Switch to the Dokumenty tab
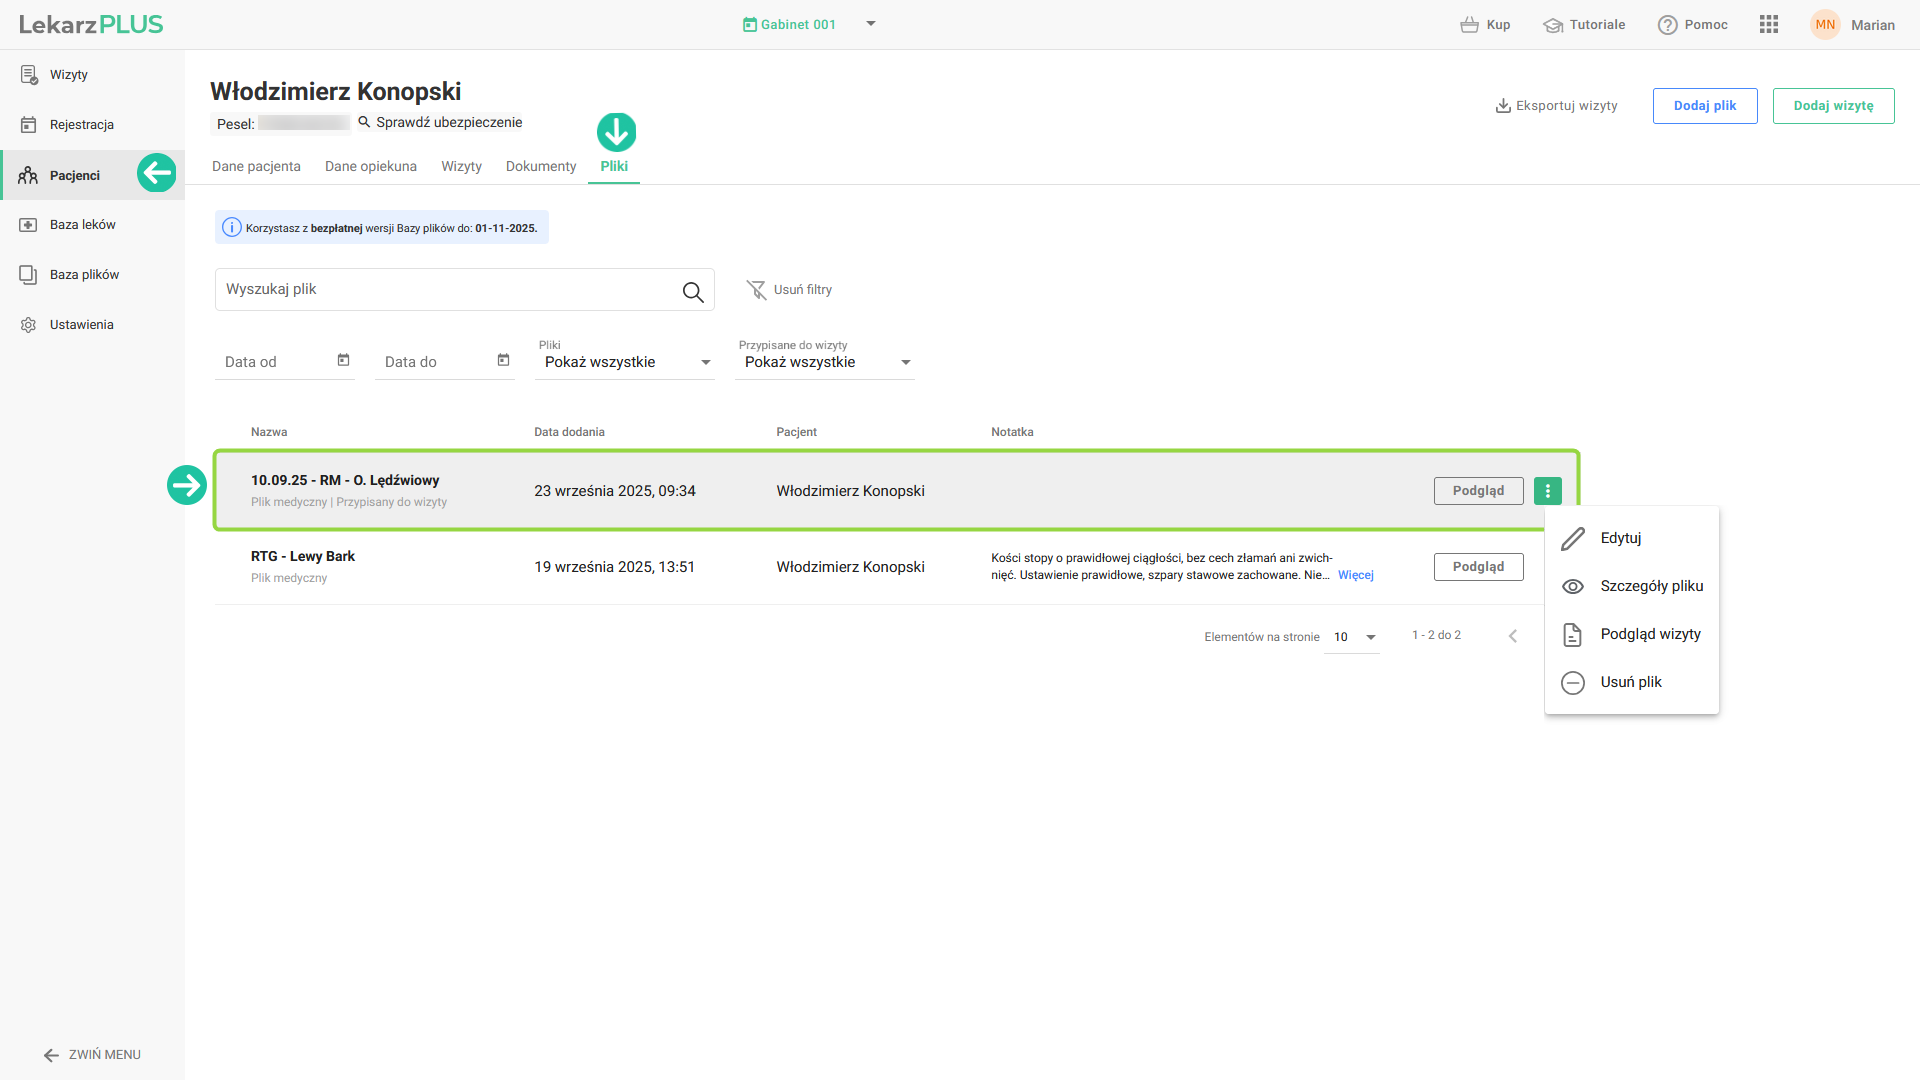Image resolution: width=1920 pixels, height=1080 pixels. tap(540, 166)
